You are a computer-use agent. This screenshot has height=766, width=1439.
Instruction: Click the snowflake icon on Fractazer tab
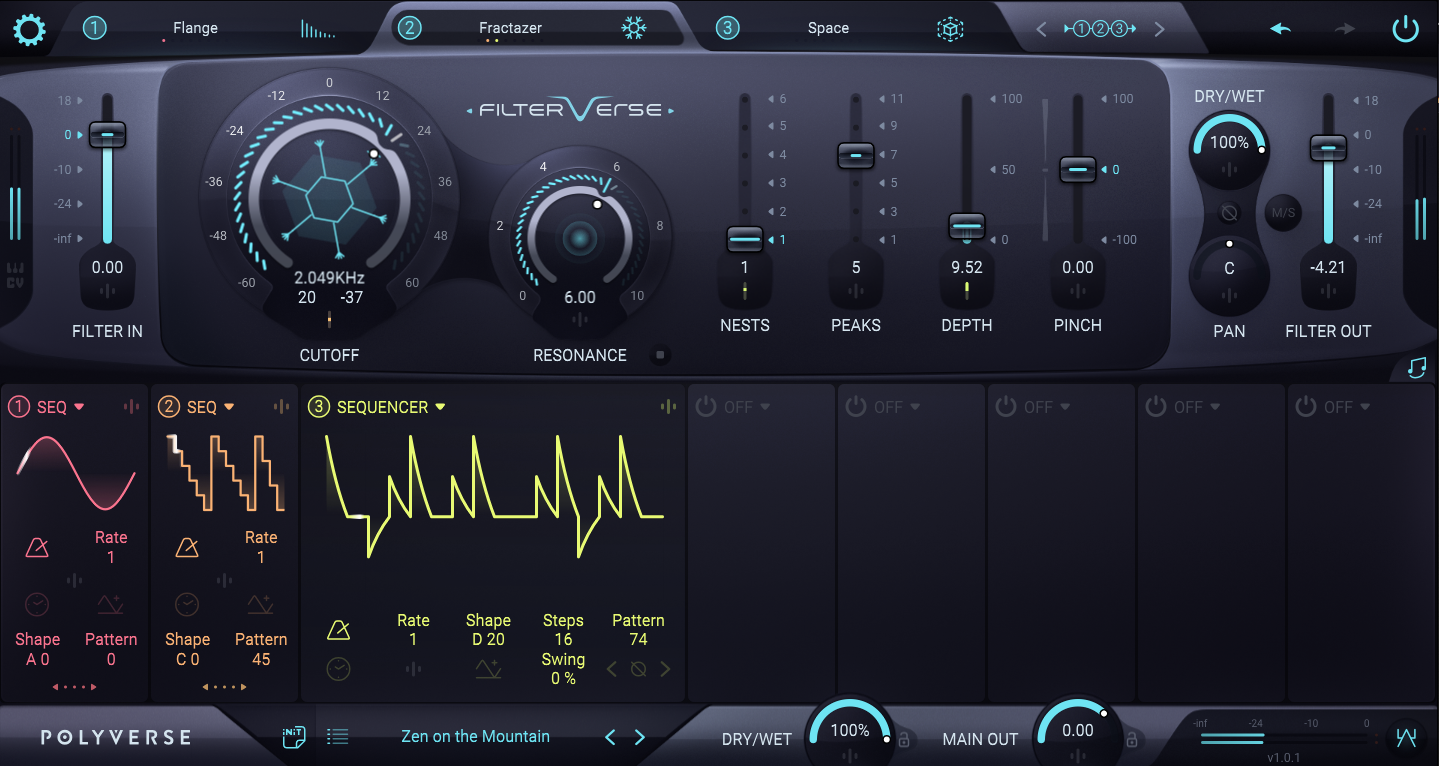634,29
